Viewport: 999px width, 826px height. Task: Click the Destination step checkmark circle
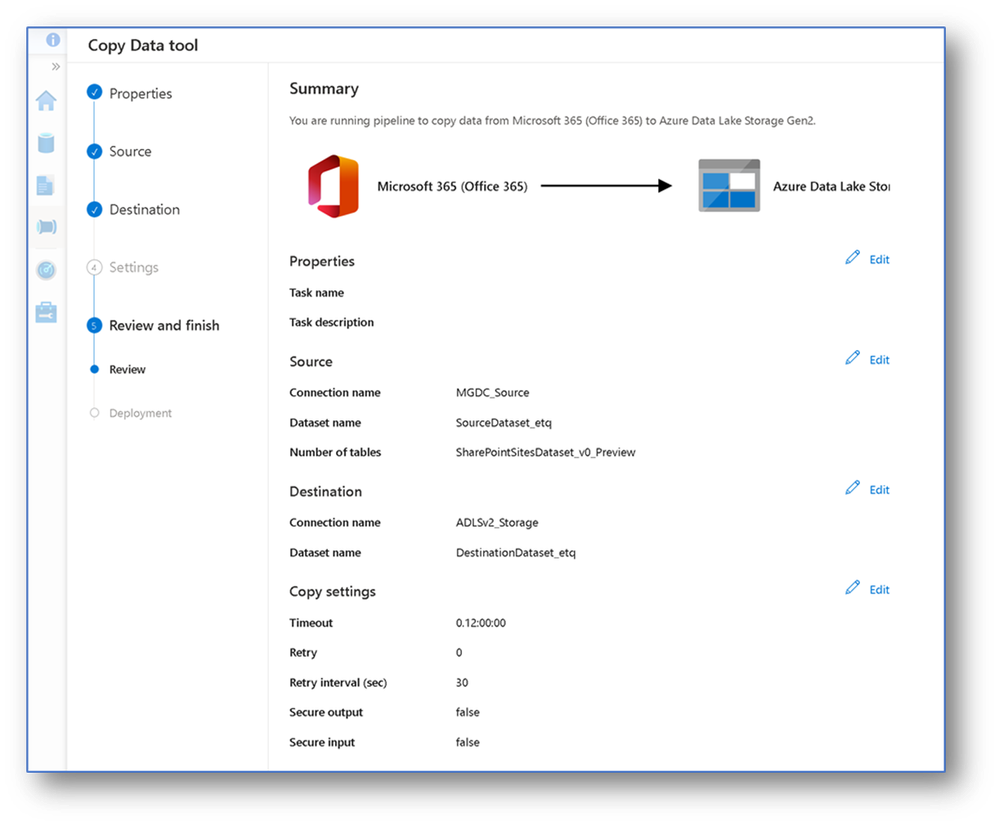point(94,209)
